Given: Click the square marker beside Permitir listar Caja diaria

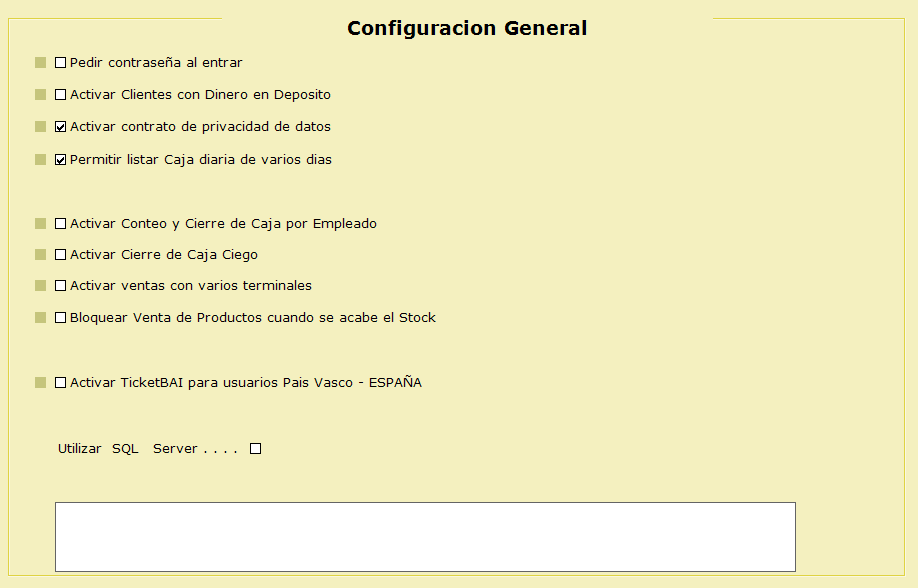Looking at the screenshot, I should click(41, 159).
